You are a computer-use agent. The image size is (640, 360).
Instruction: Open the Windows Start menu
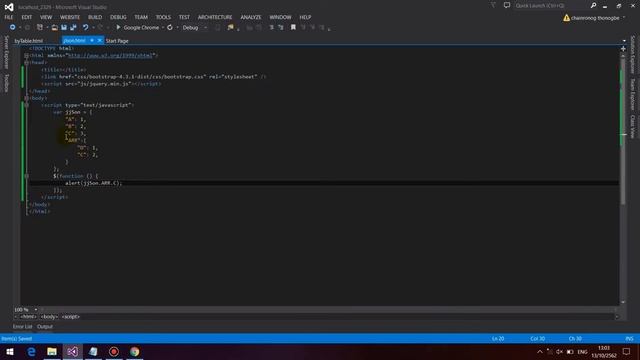point(10,351)
